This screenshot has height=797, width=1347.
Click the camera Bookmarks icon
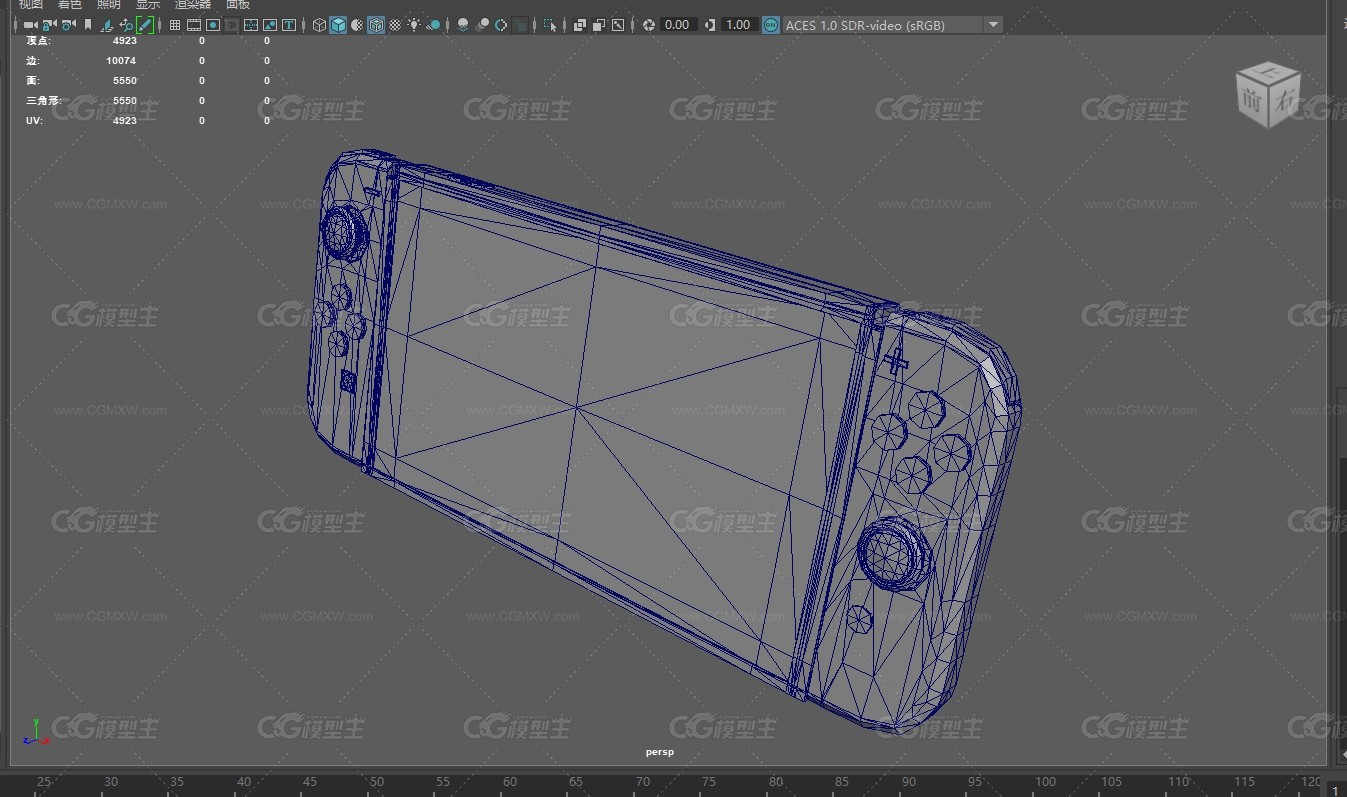coord(88,25)
